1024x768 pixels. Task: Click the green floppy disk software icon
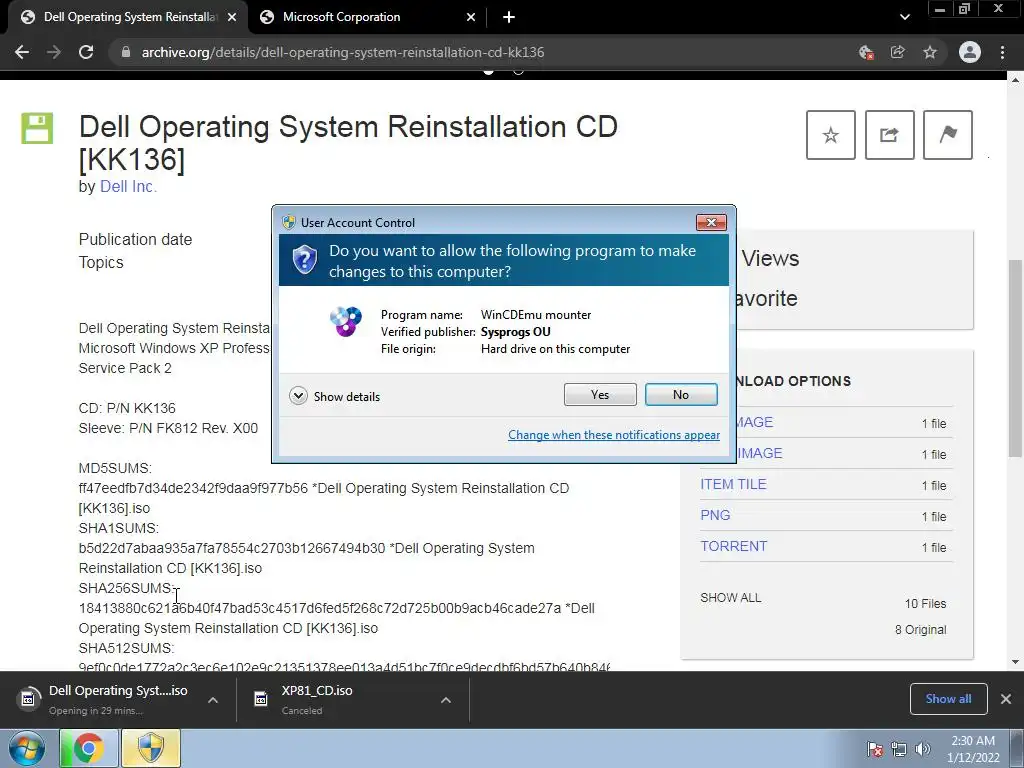pos(37,128)
